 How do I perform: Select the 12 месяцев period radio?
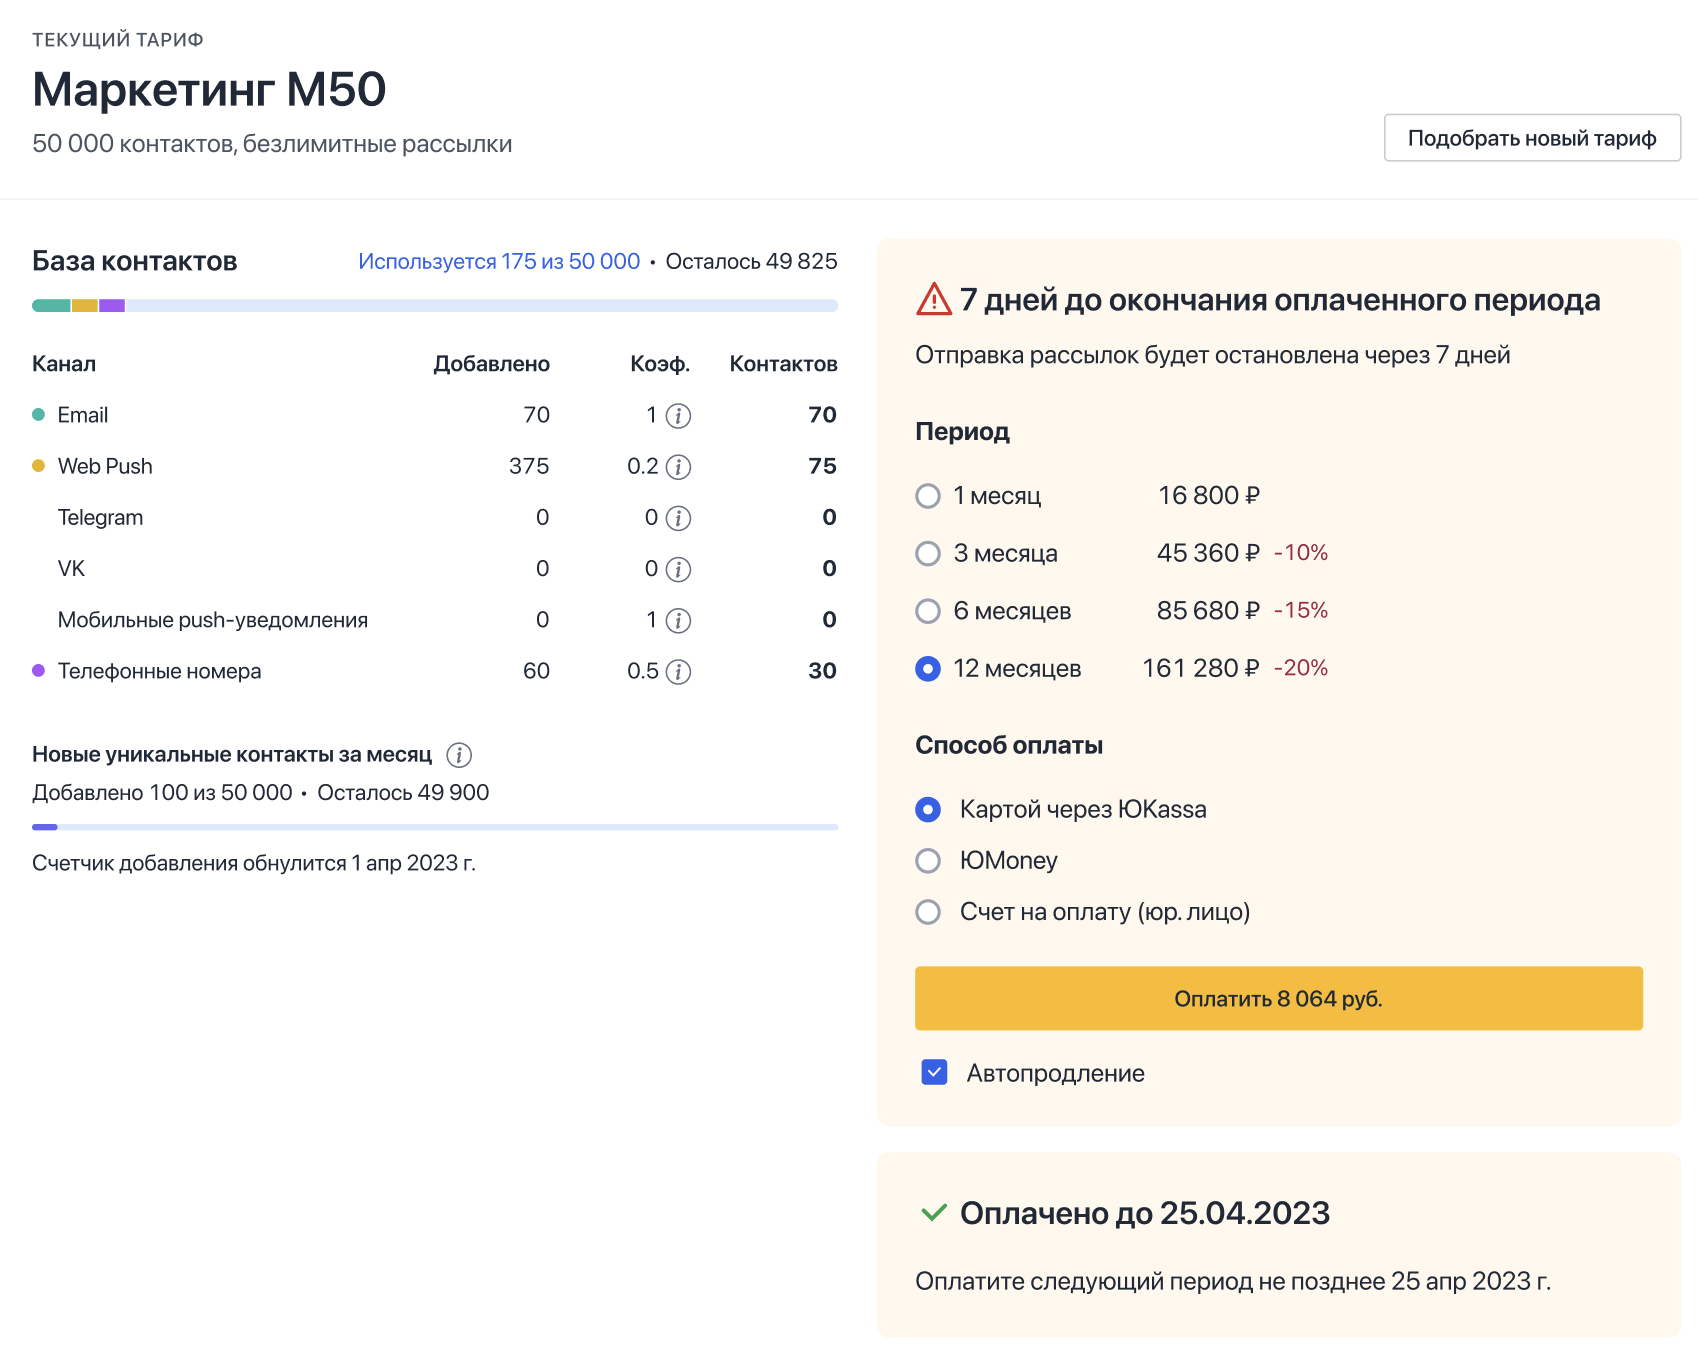[x=928, y=669]
